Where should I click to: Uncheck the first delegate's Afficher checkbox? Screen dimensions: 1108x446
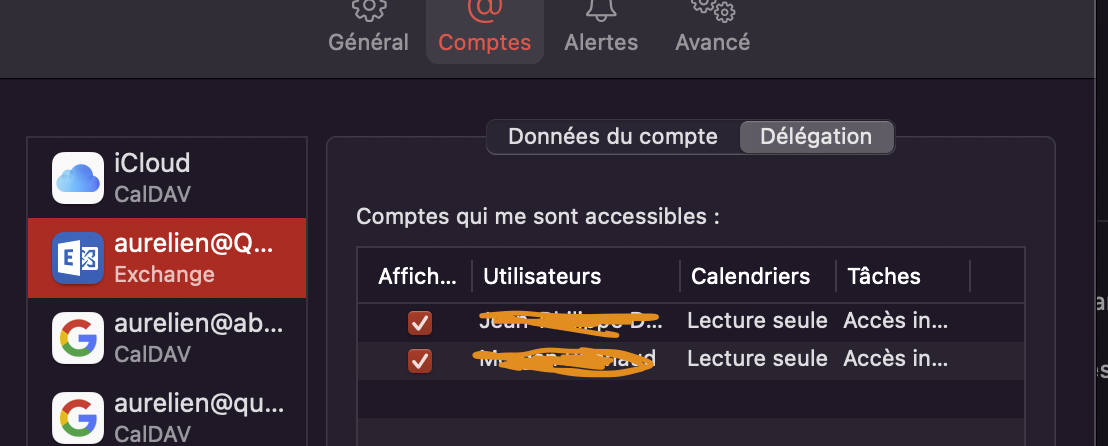click(420, 323)
